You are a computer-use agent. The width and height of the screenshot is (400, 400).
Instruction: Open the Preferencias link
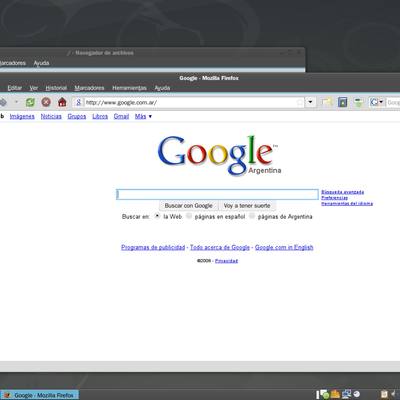[x=334, y=198]
